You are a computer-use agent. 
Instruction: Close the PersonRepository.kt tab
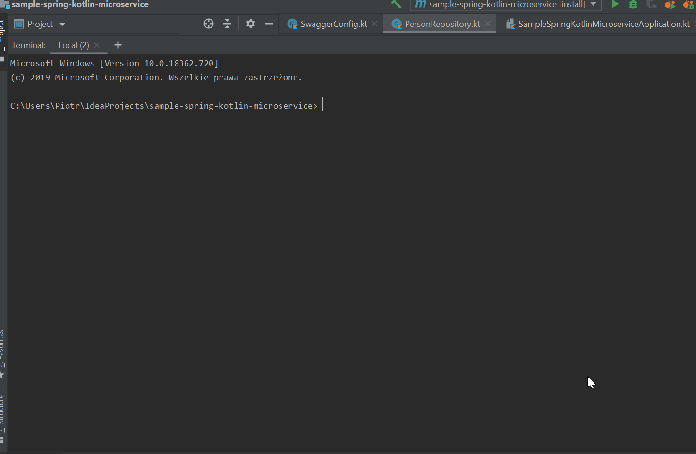tap(488, 24)
